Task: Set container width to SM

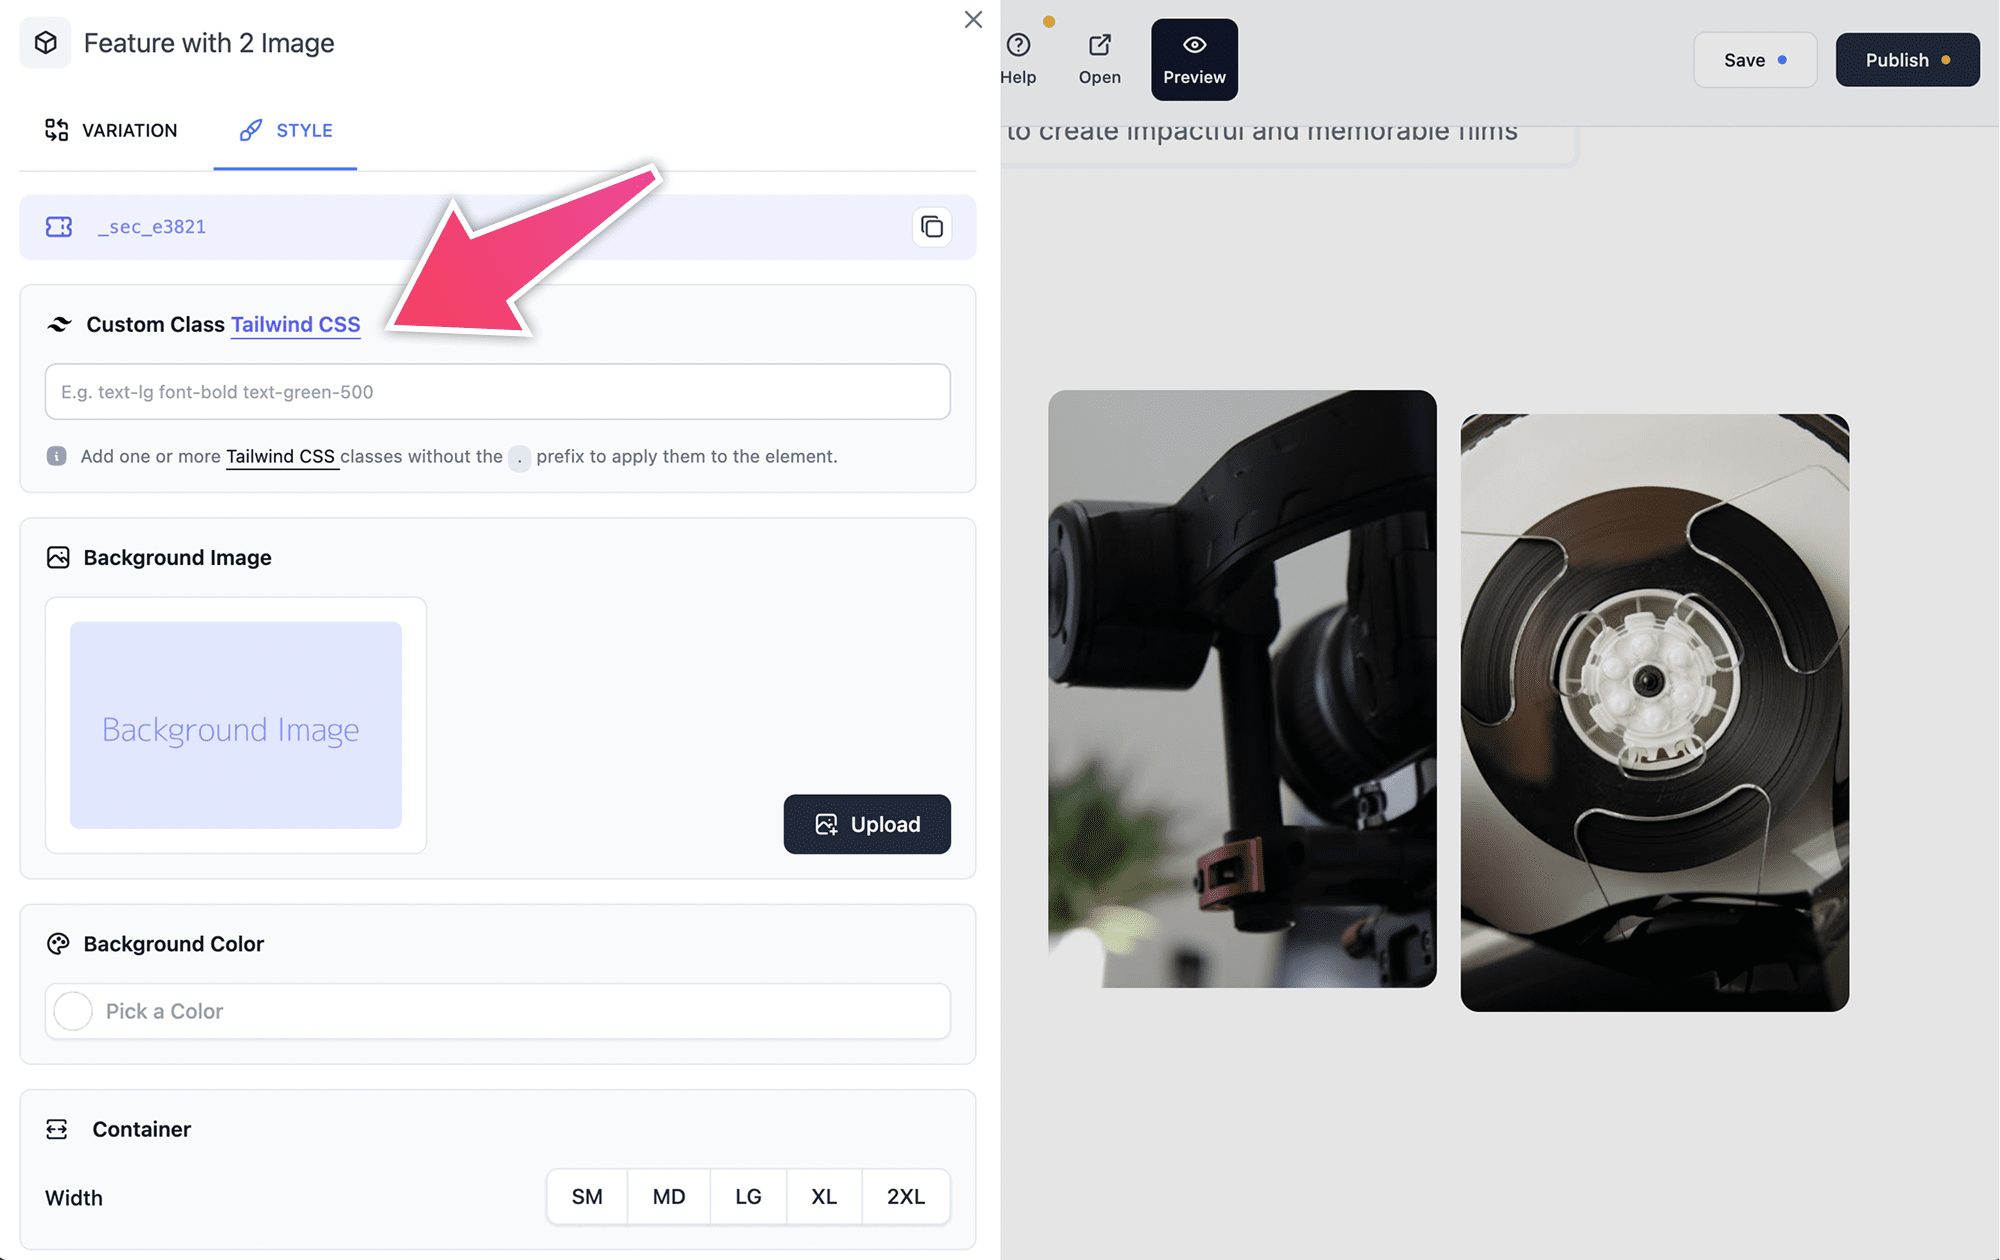Action: click(587, 1197)
